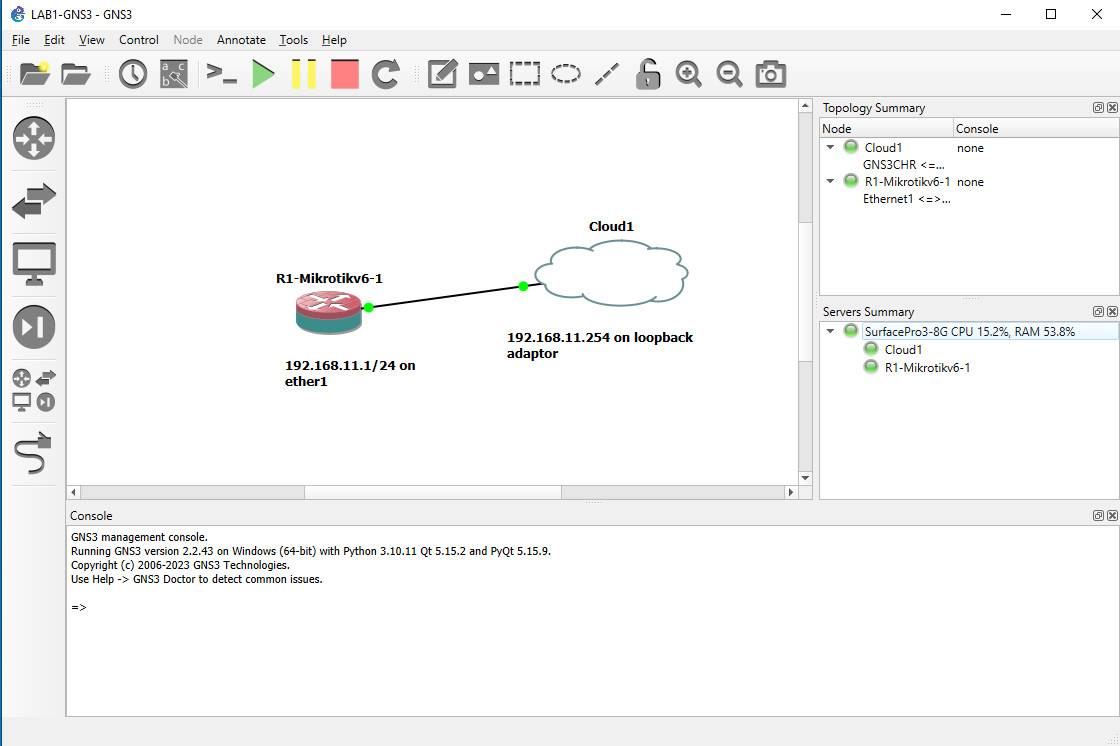Suspend all nodes with the pause icon
Screen dimensions: 1120x746
pyautogui.click(x=304, y=73)
